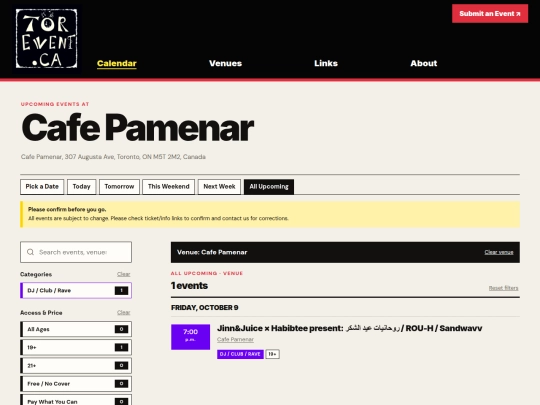Click the FRIDAY, OCTOBER 9 date heading

205,308
